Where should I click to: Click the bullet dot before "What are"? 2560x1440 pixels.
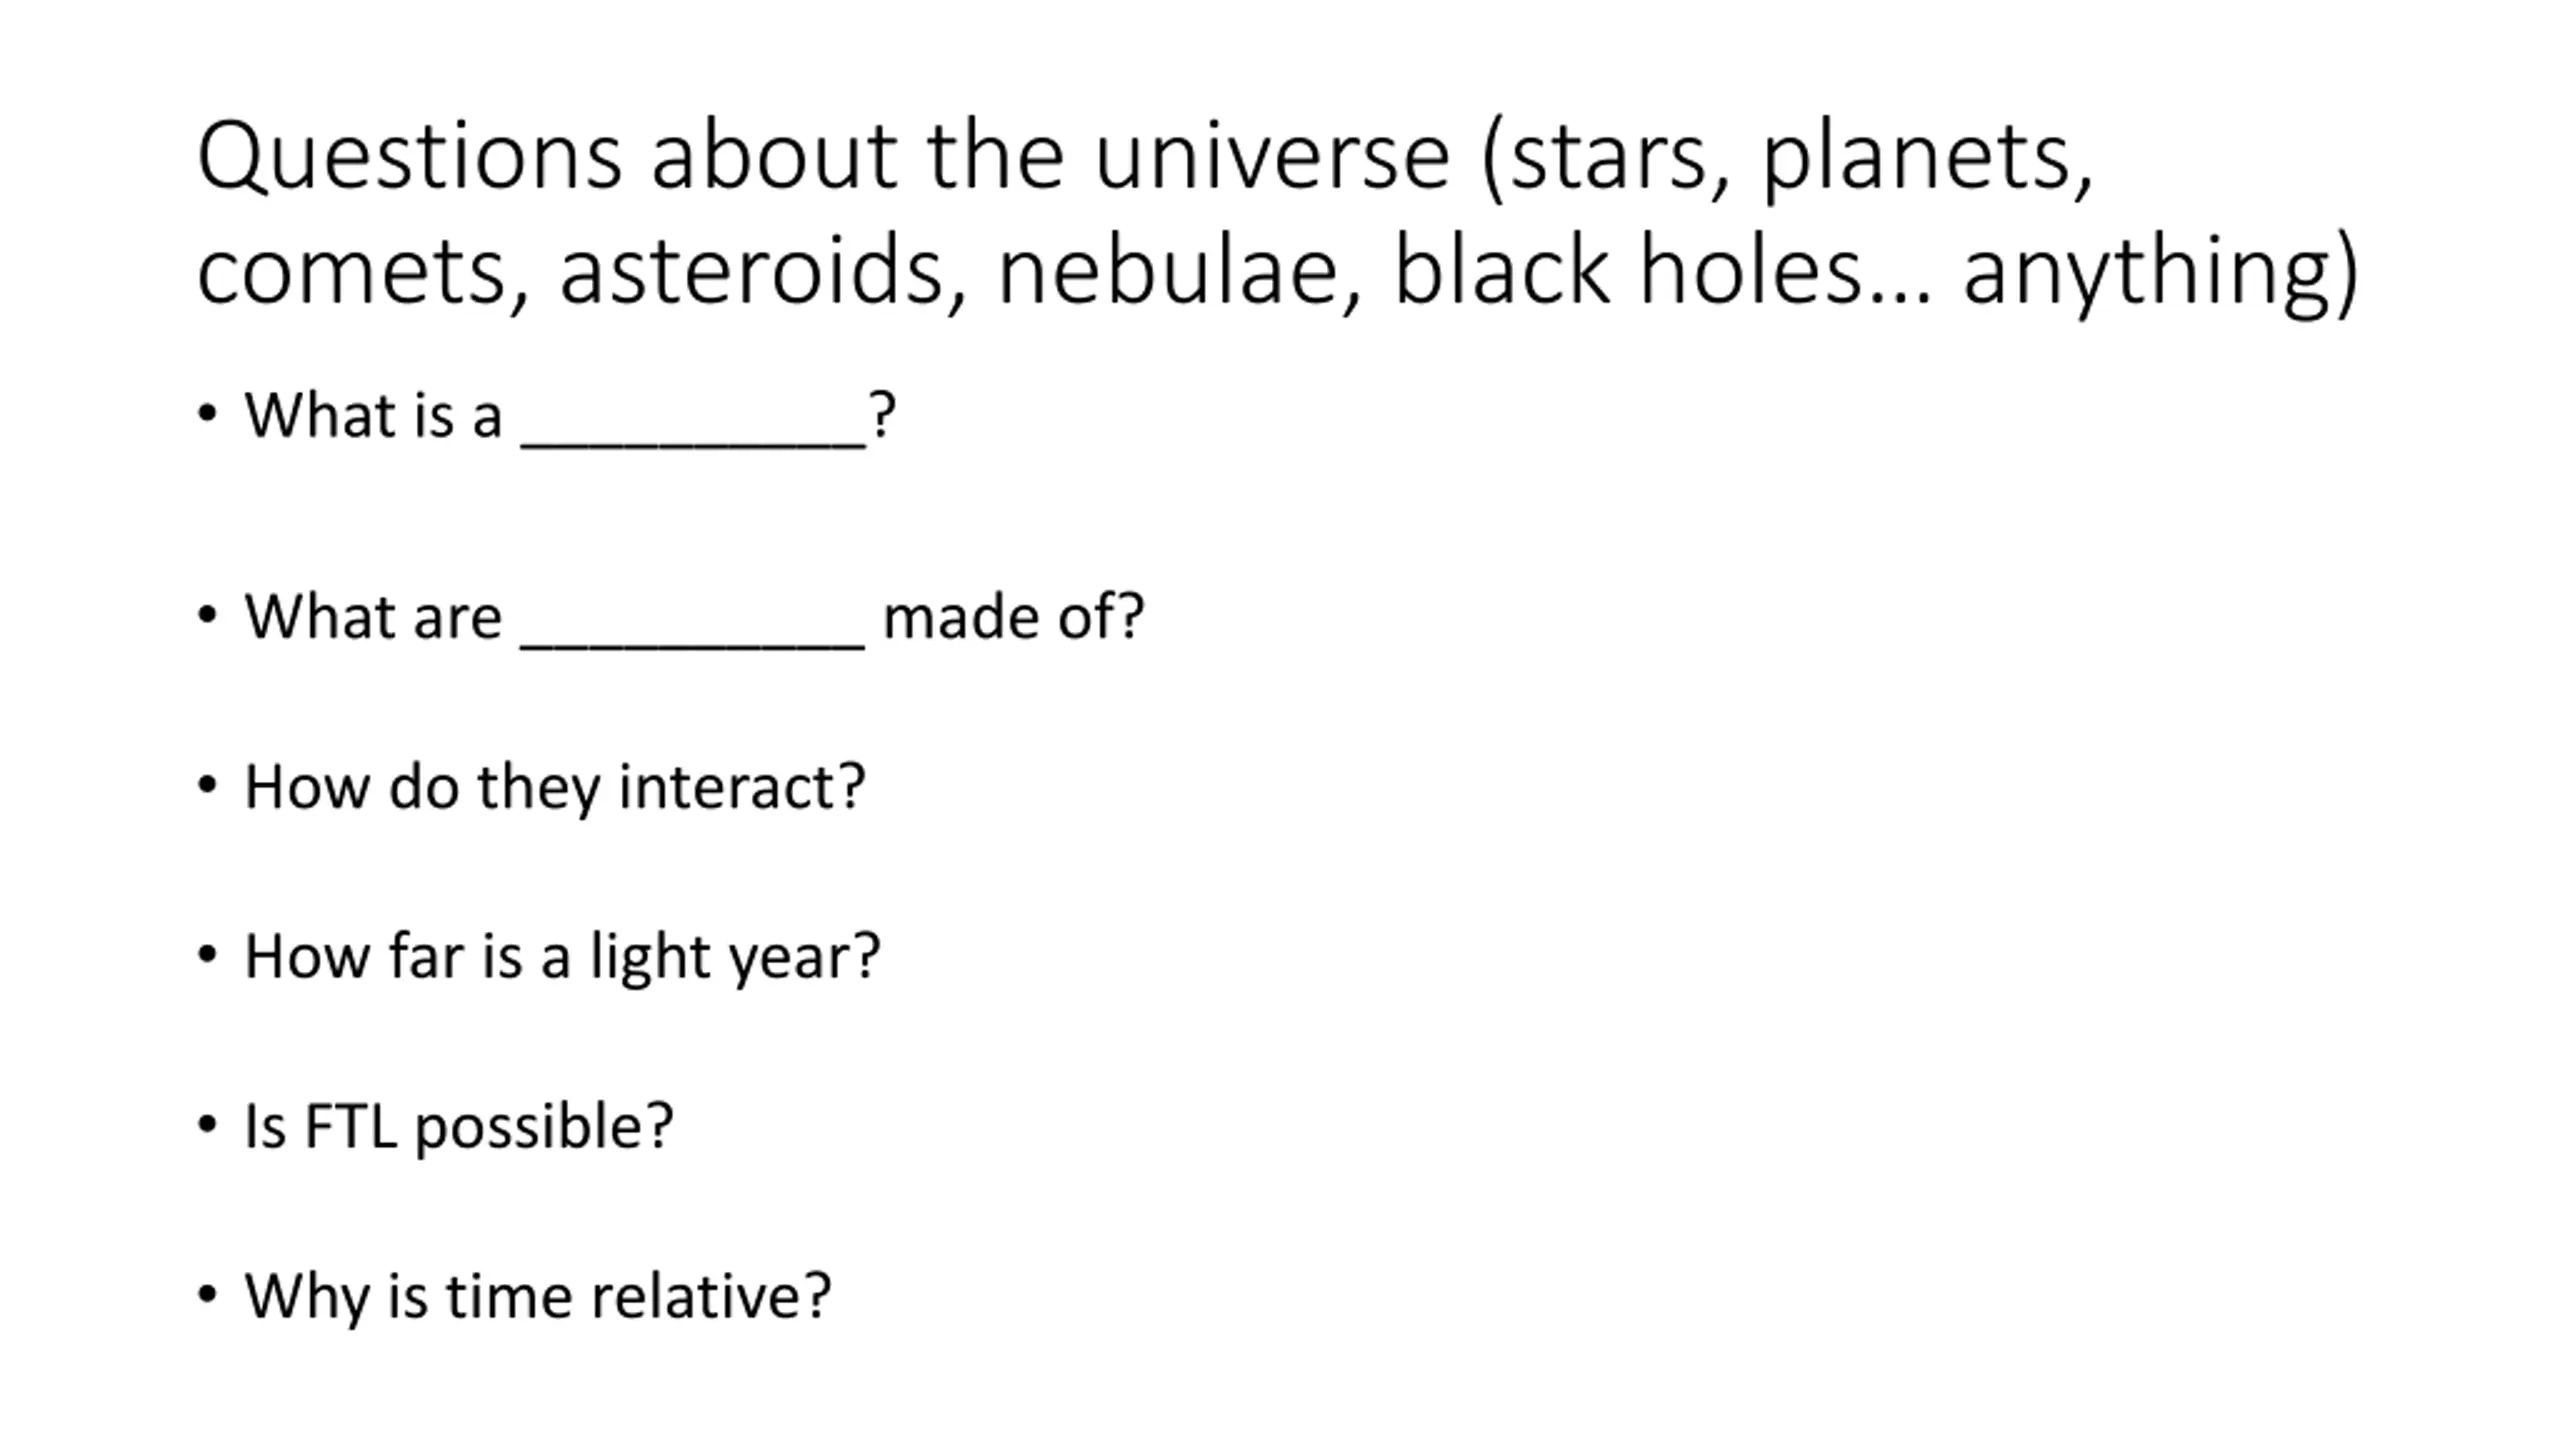207,615
